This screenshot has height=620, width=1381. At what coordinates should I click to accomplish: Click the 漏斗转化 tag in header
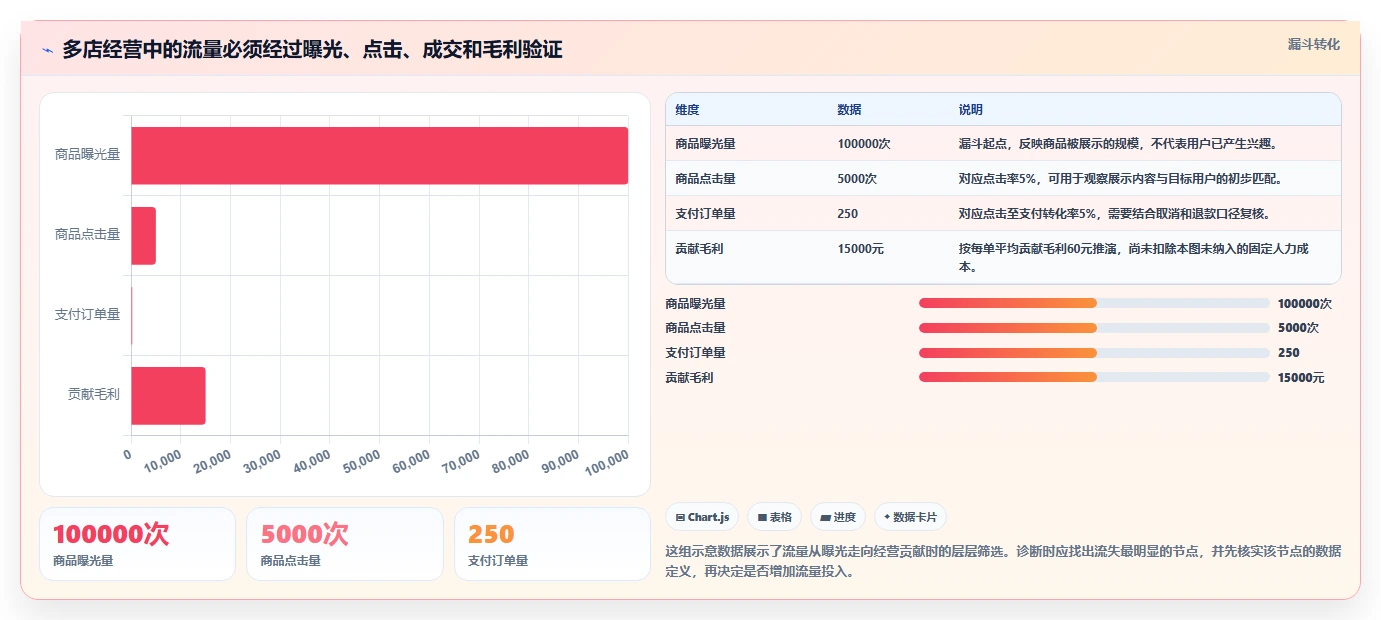pos(1313,44)
